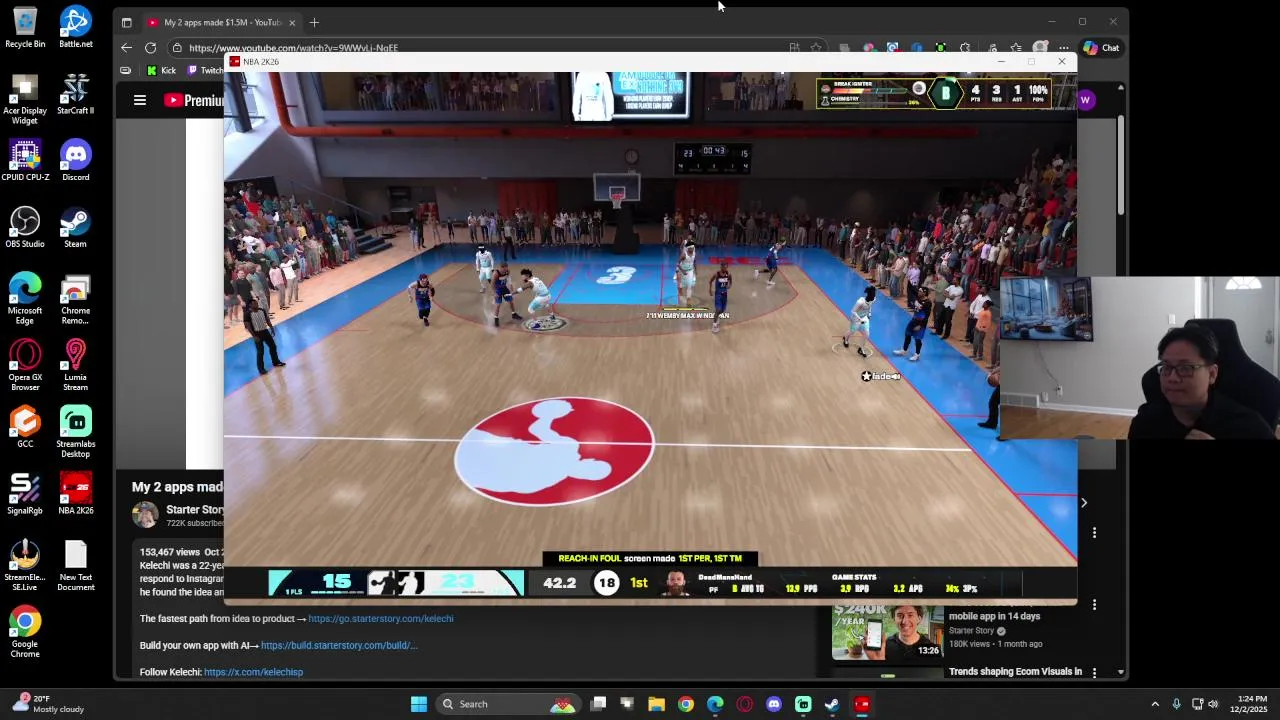Click taskbar Search box

pyautogui.click(x=511, y=704)
